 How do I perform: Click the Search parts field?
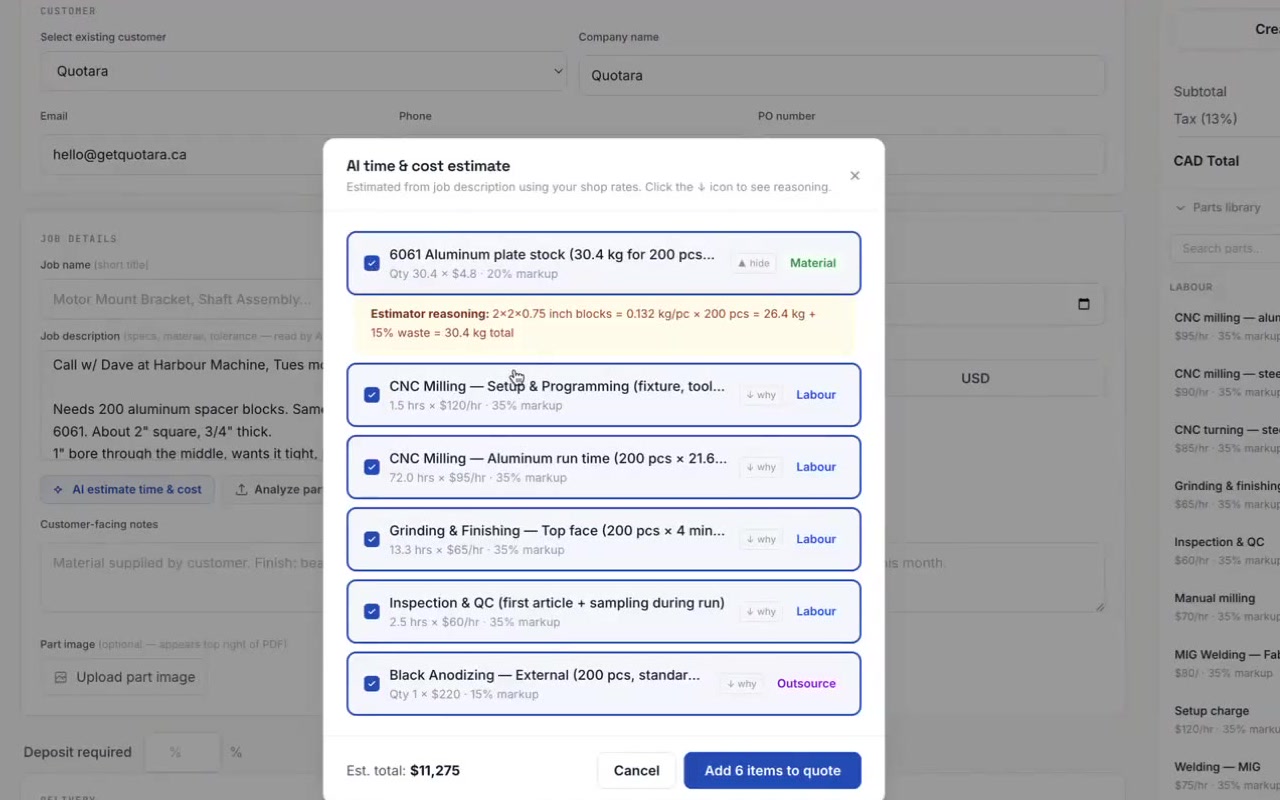click(1226, 248)
